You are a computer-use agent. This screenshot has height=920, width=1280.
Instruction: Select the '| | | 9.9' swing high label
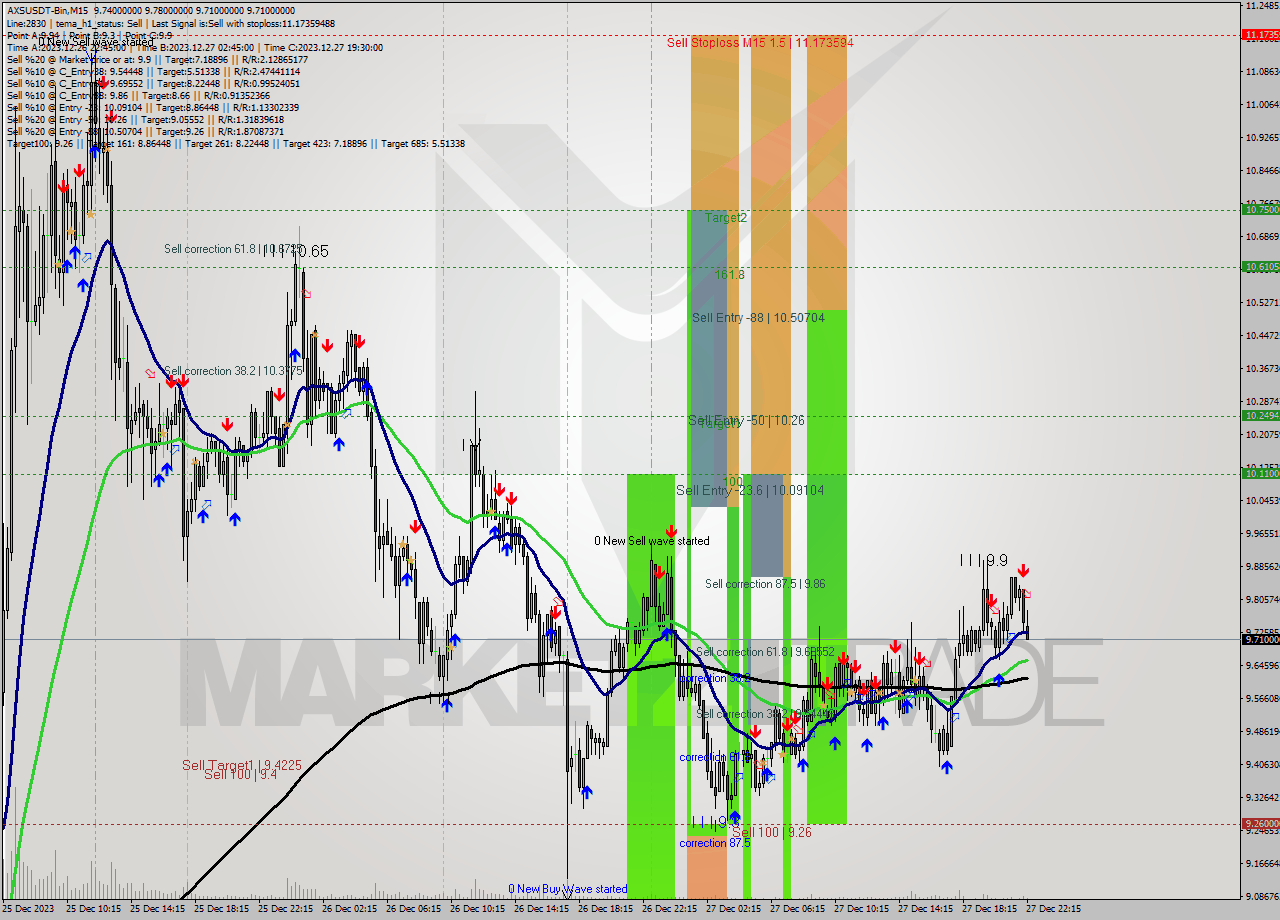click(x=983, y=561)
